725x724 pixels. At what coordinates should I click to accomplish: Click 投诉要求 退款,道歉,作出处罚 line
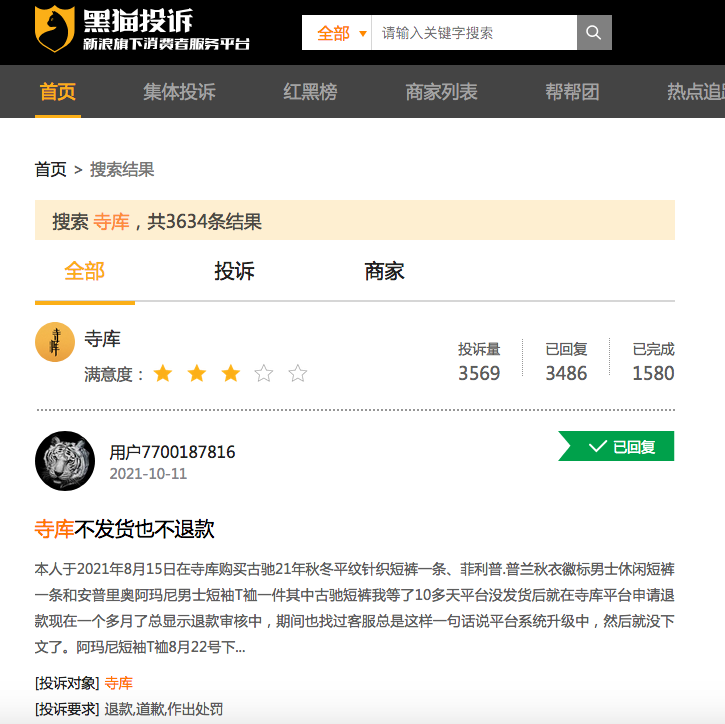[x=129, y=709]
